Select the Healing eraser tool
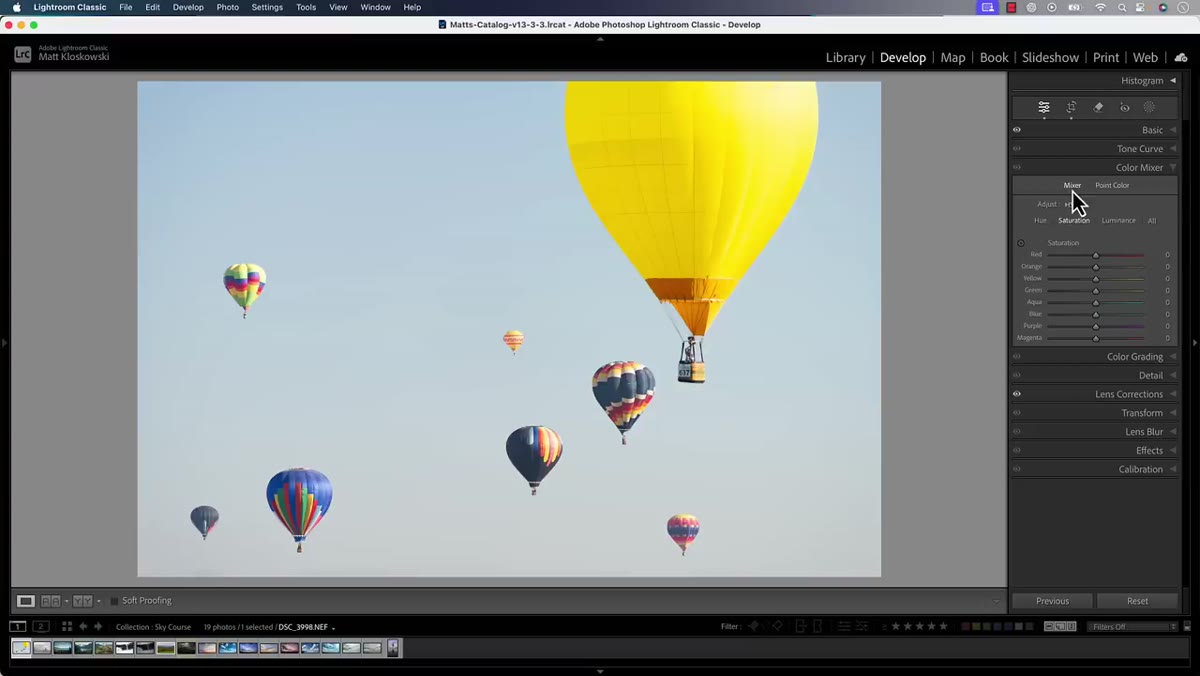Screen dimensions: 1200x676 (1098, 107)
